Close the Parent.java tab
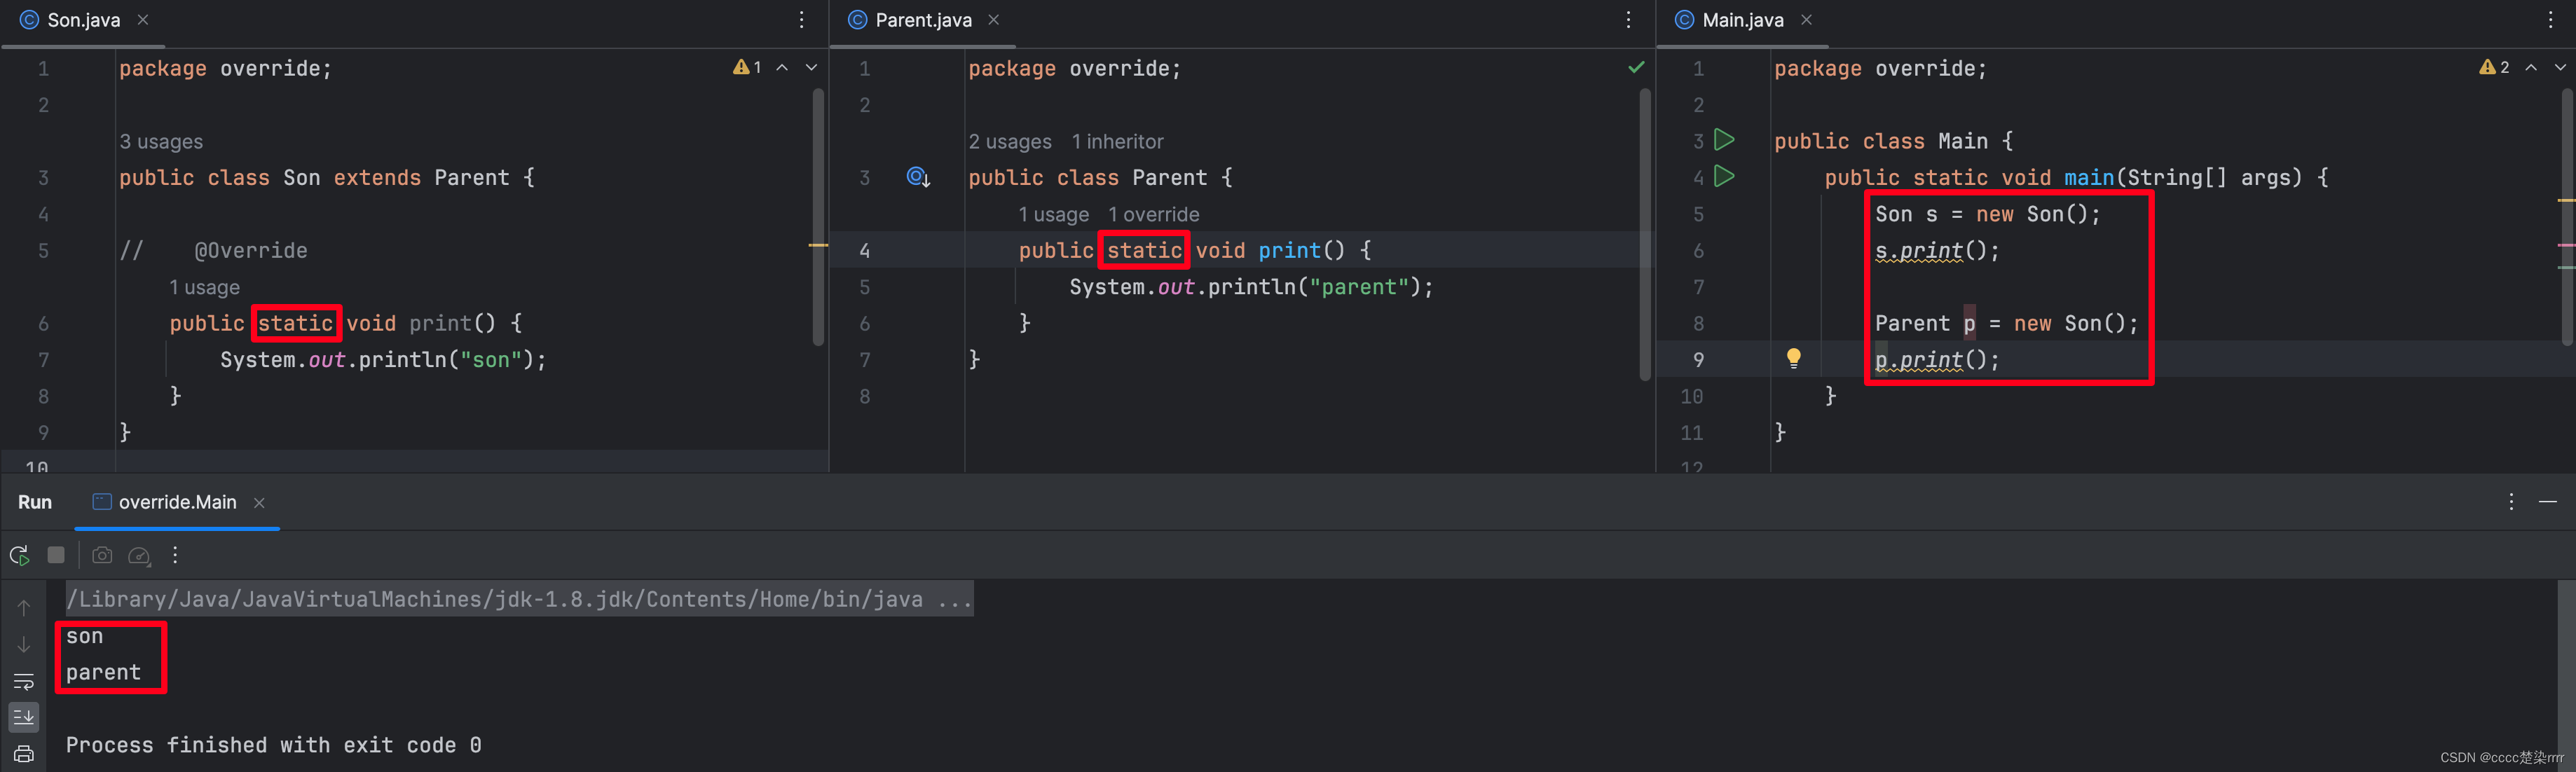Screen dimensions: 2576x772 coord(993,20)
